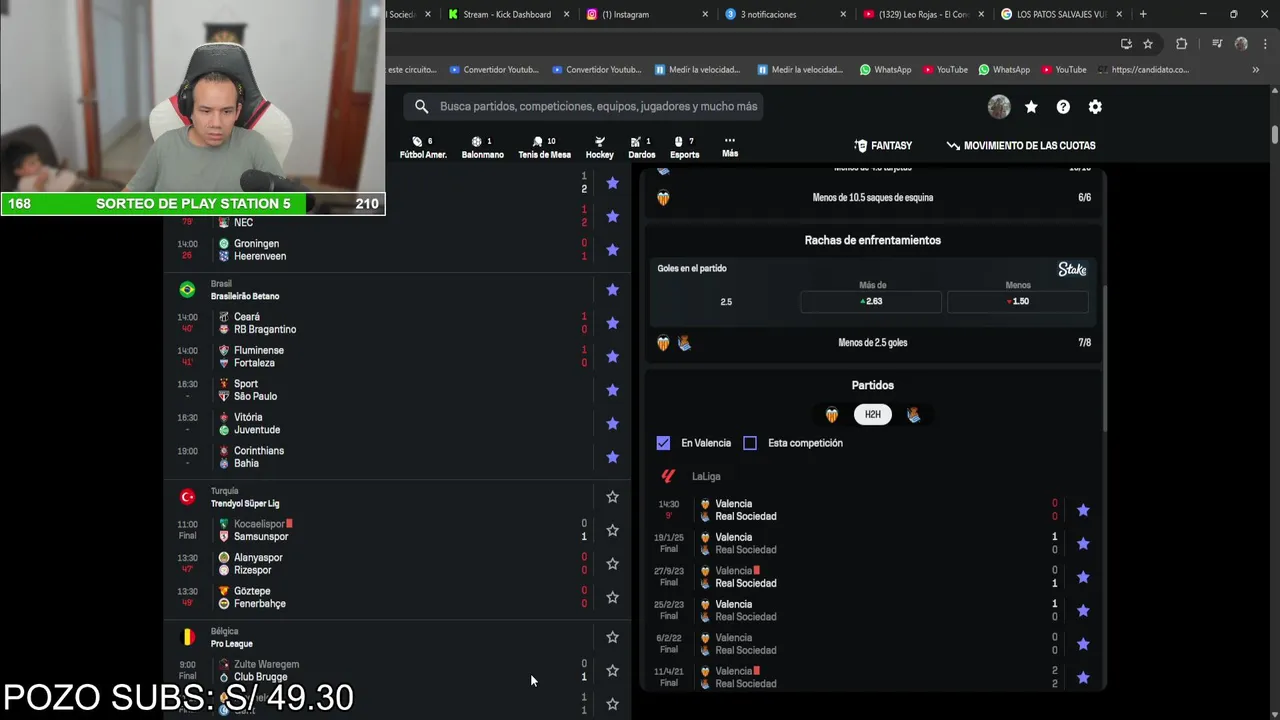Open Chrome extensions puzzle icon
Screen dimensions: 1280x720
(1181, 44)
